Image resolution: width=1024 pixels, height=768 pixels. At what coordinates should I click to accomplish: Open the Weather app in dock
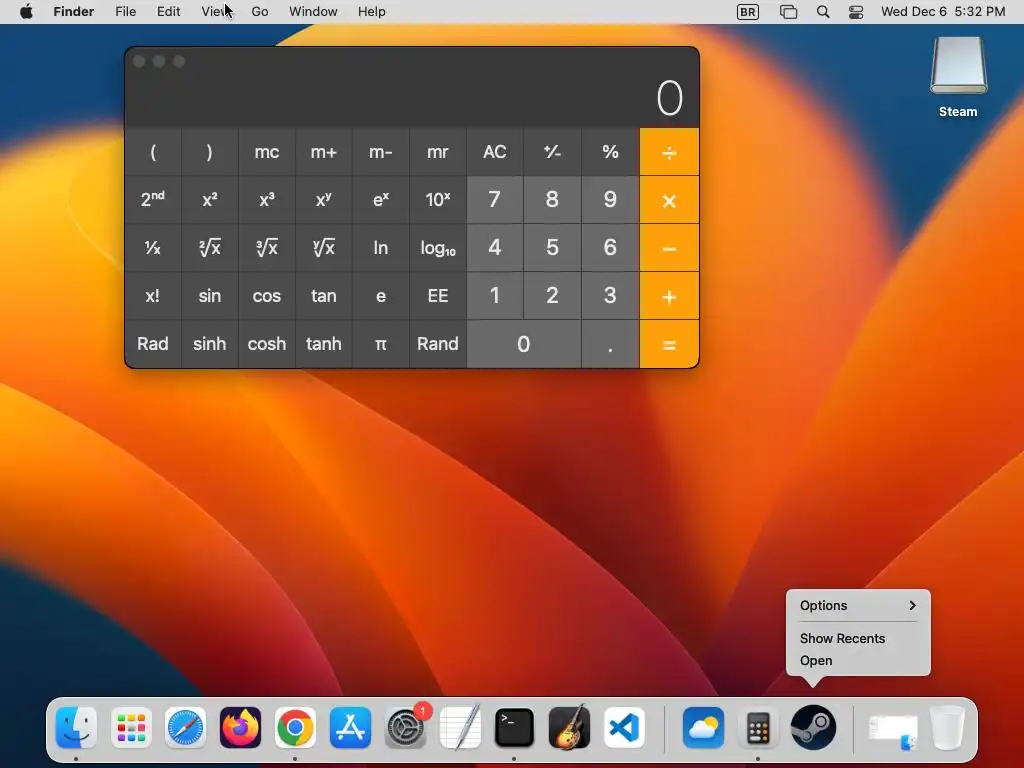pyautogui.click(x=703, y=728)
